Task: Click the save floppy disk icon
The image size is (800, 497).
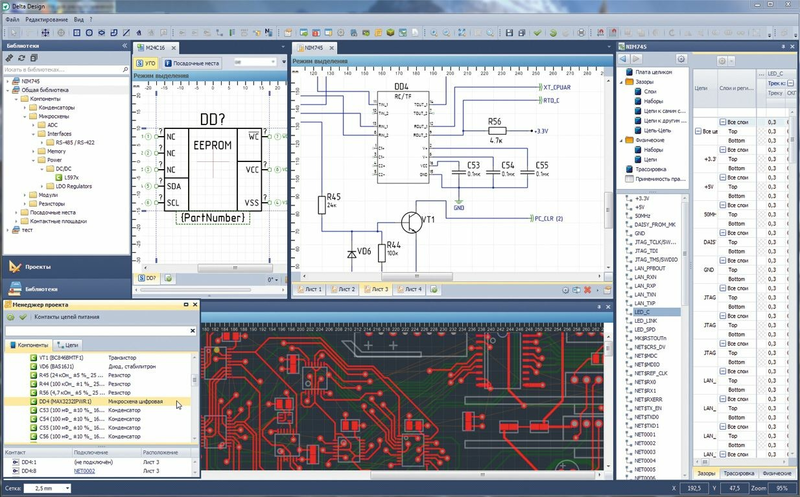Action: point(509,33)
